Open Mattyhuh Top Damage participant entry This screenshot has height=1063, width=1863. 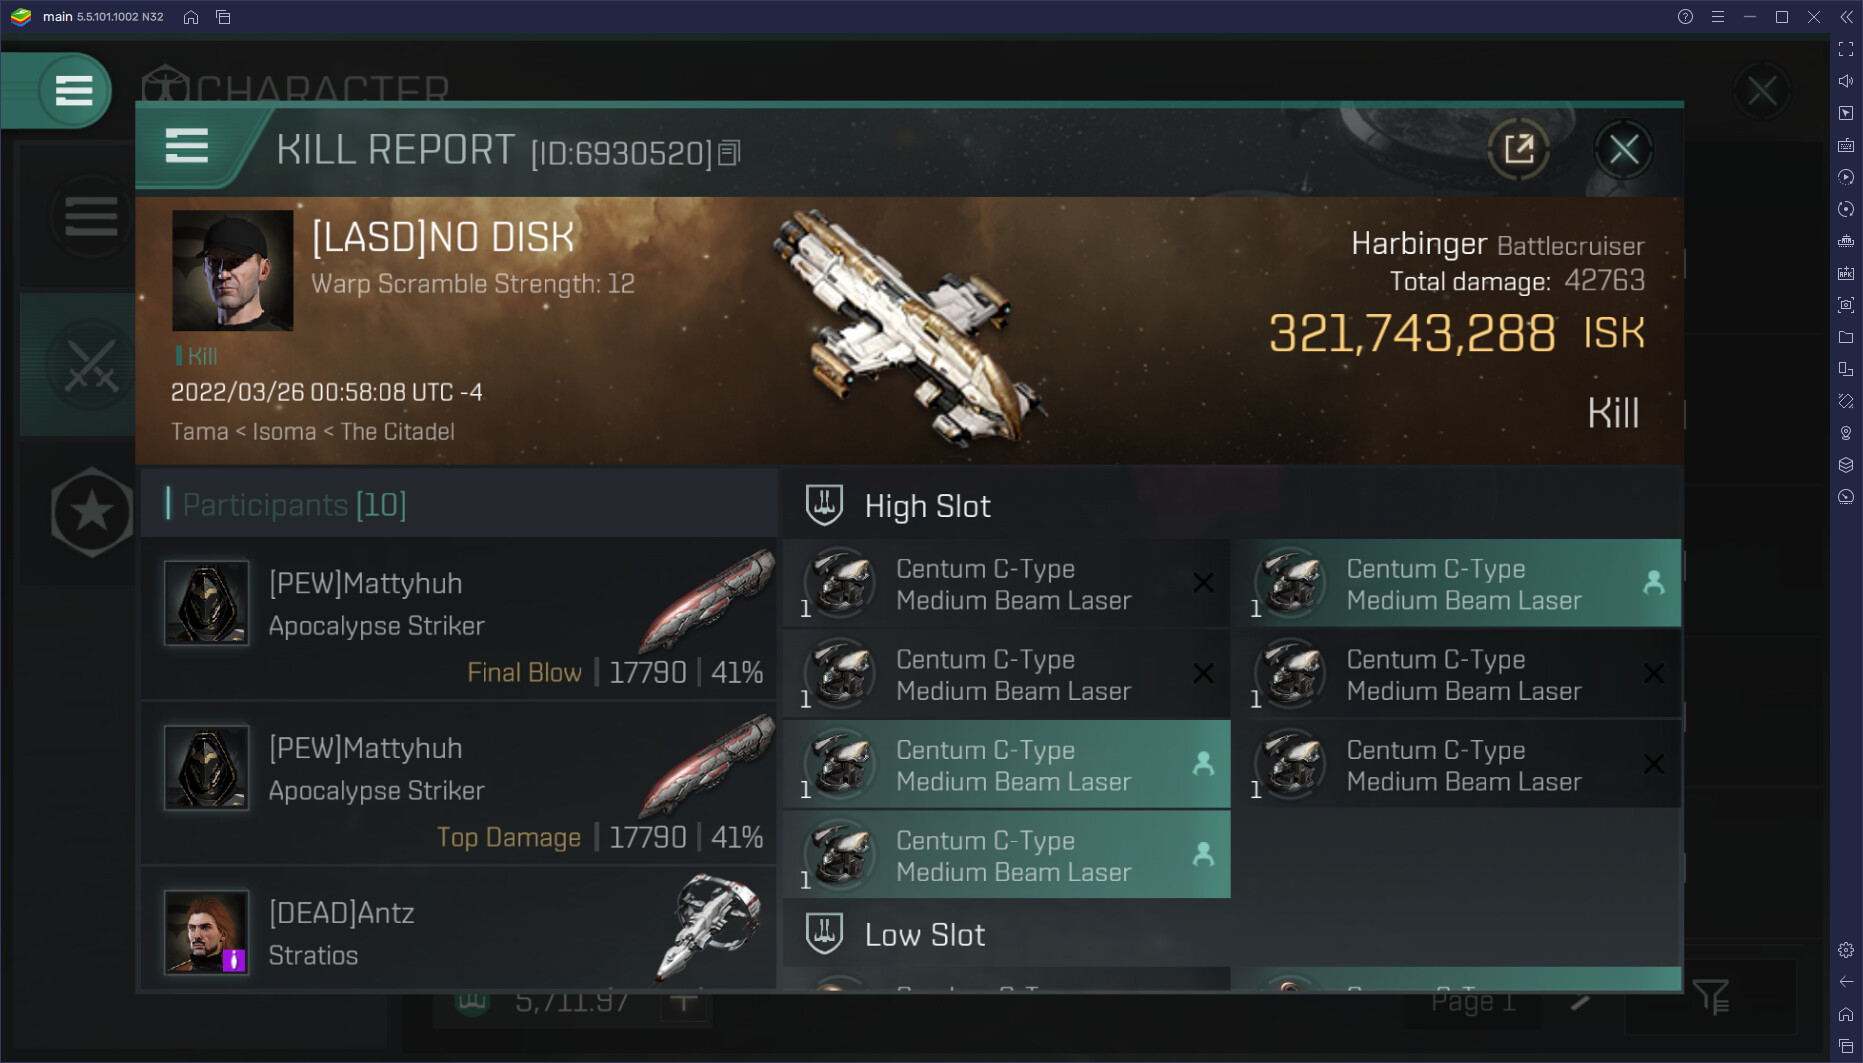(460, 784)
